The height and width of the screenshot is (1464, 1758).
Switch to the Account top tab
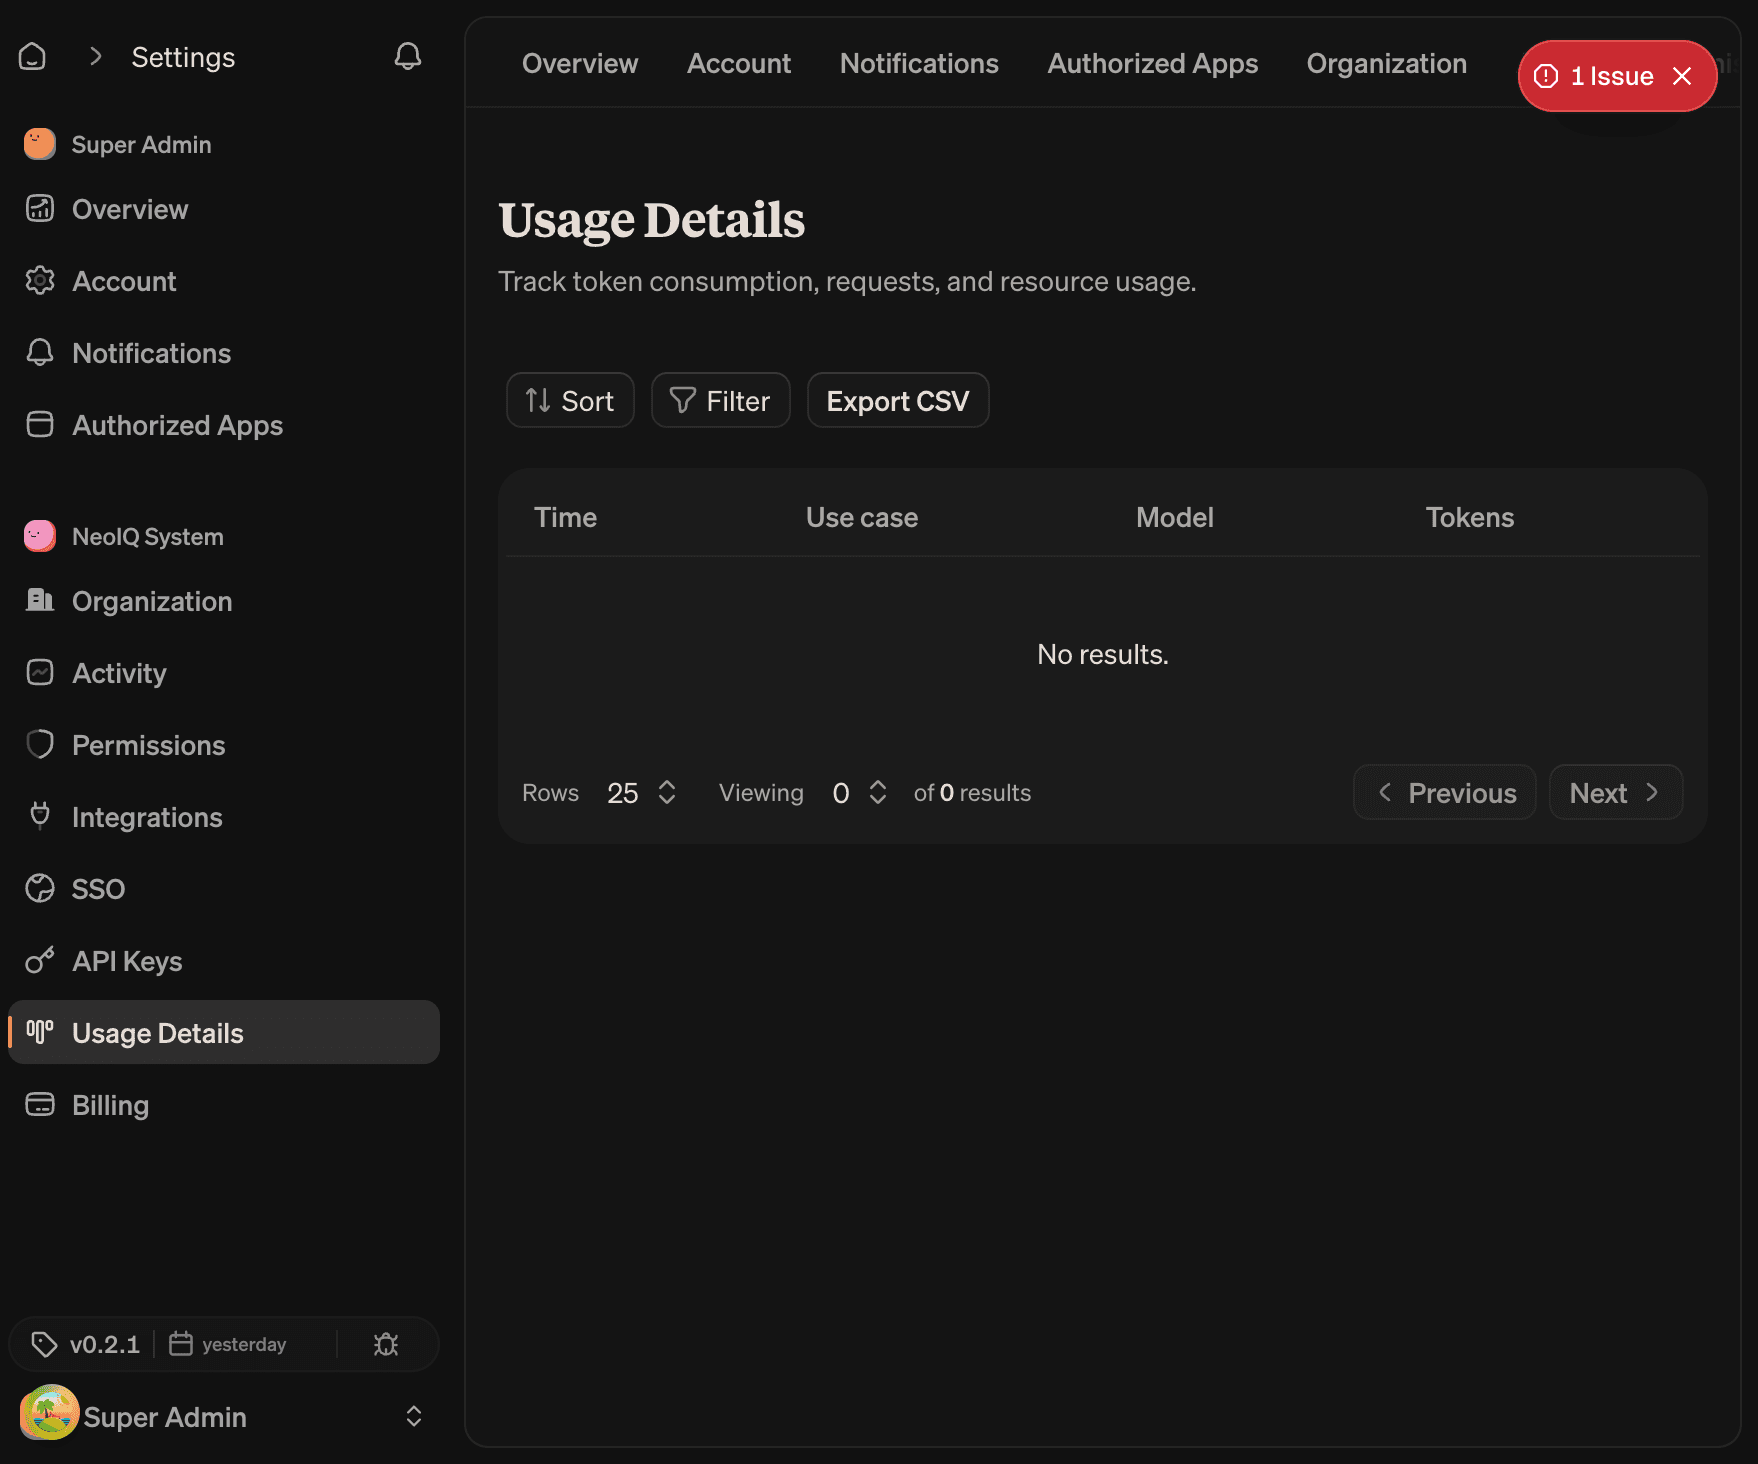click(739, 63)
